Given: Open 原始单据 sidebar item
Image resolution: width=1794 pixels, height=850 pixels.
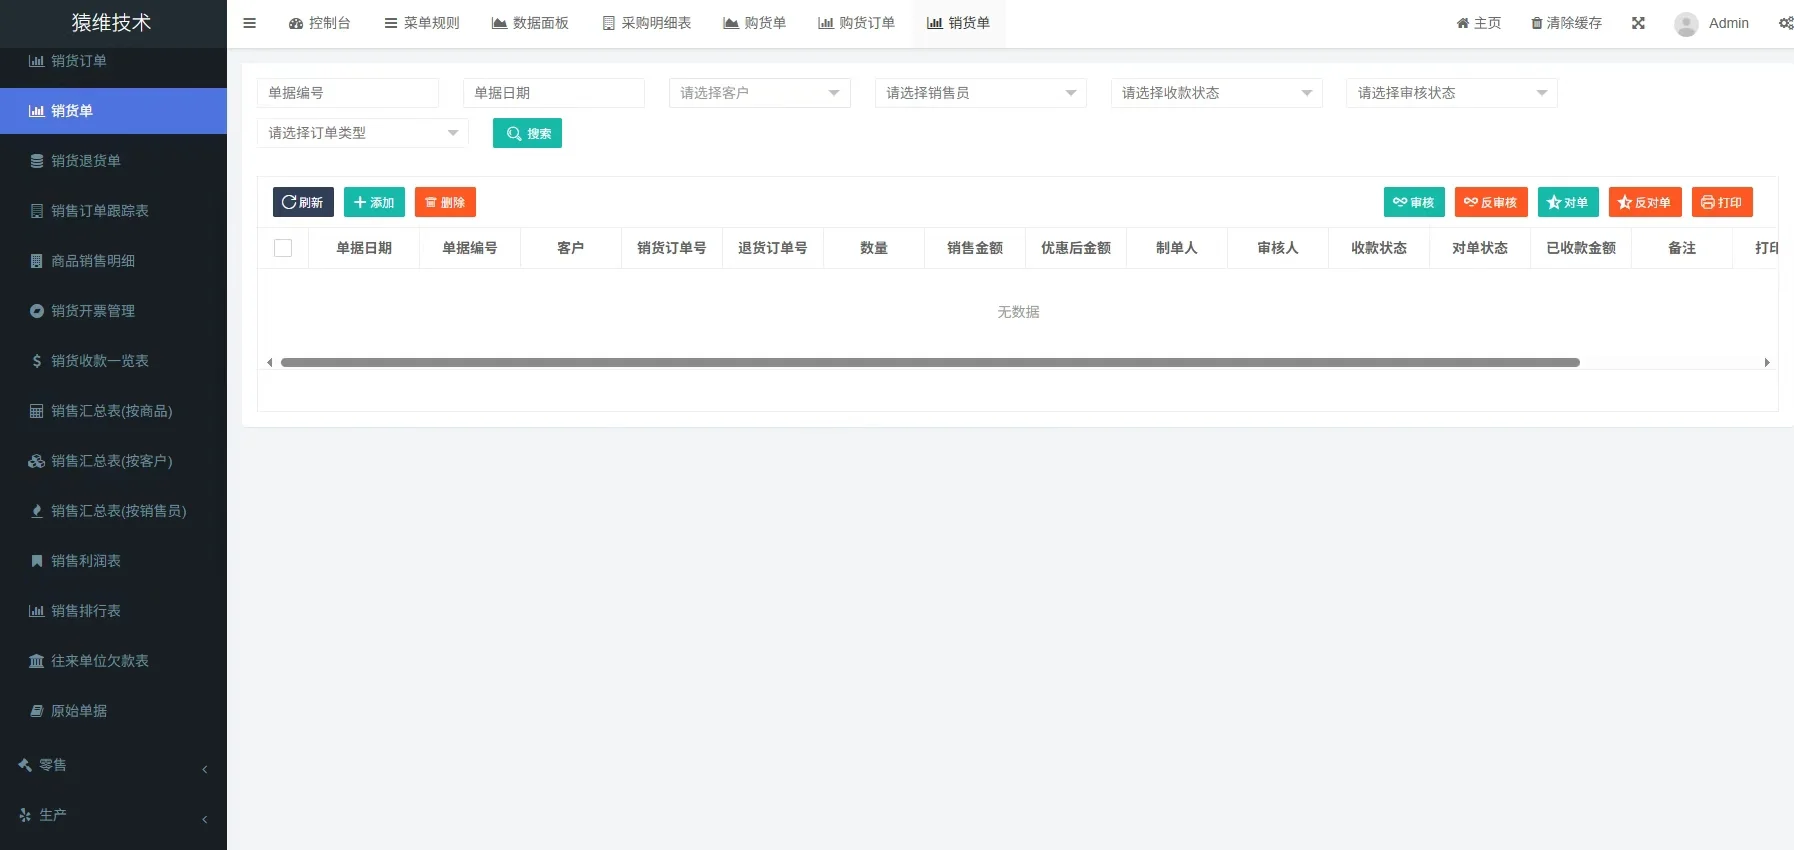Looking at the screenshot, I should click(113, 711).
